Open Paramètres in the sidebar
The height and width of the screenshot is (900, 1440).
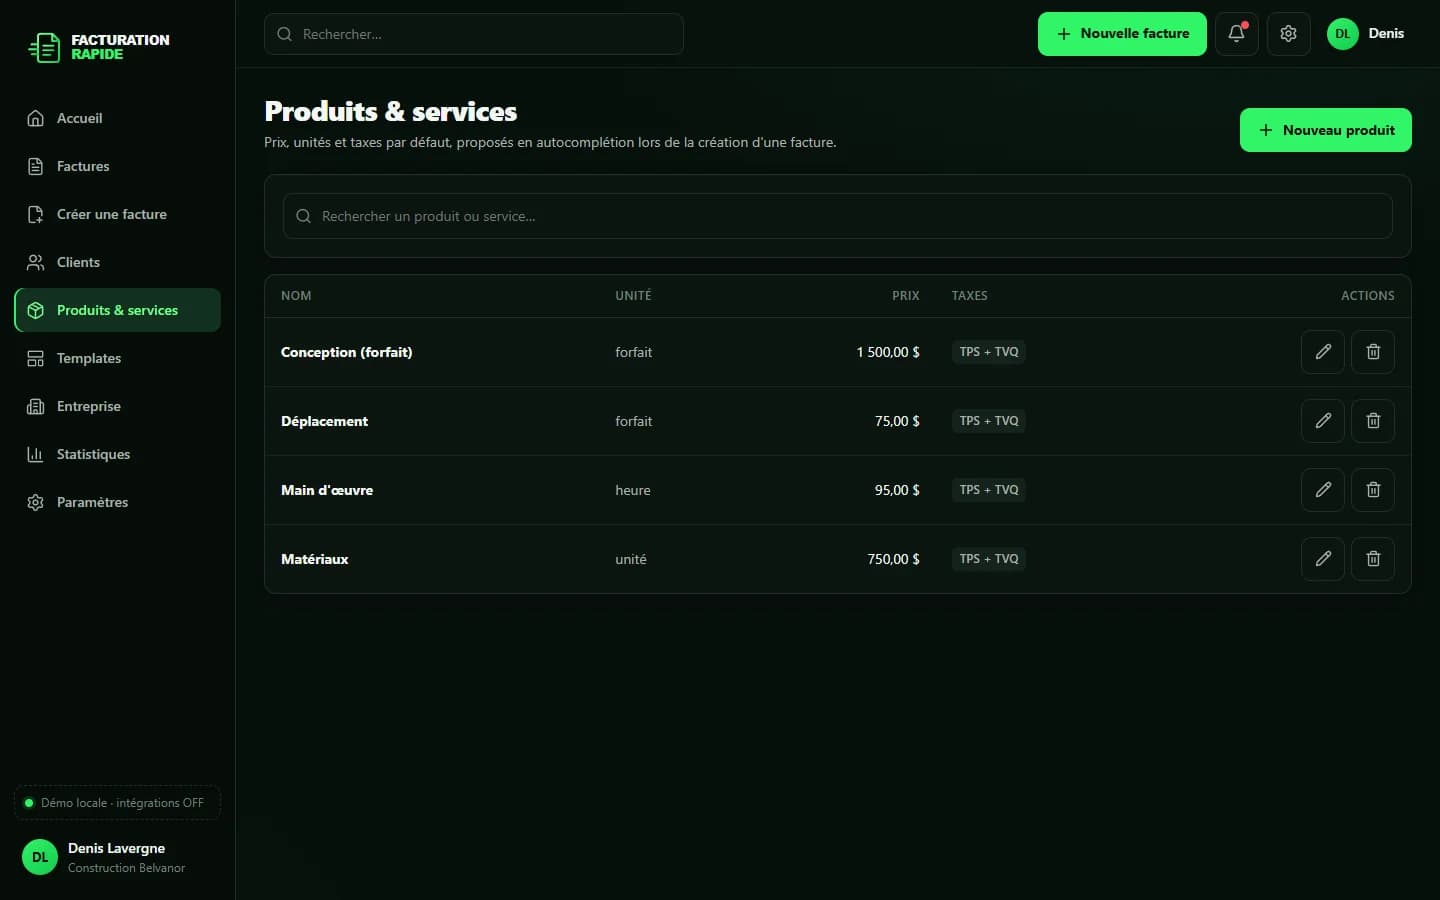pos(117,502)
